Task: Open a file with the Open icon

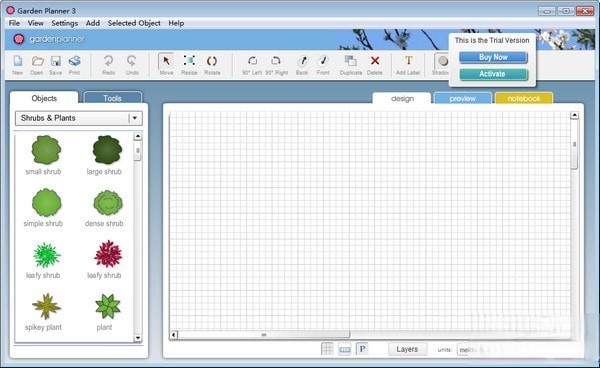Action: pos(37,61)
